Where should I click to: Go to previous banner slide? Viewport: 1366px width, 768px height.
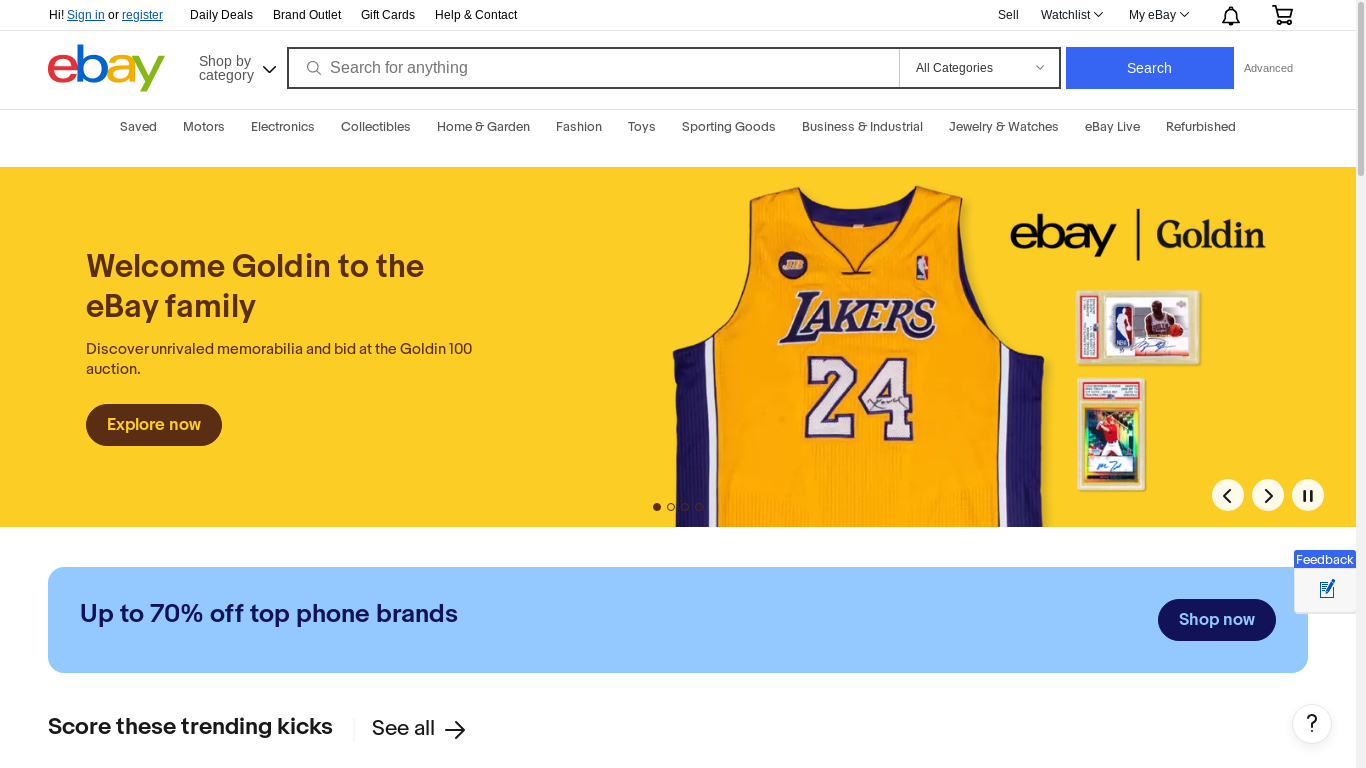(x=1228, y=495)
